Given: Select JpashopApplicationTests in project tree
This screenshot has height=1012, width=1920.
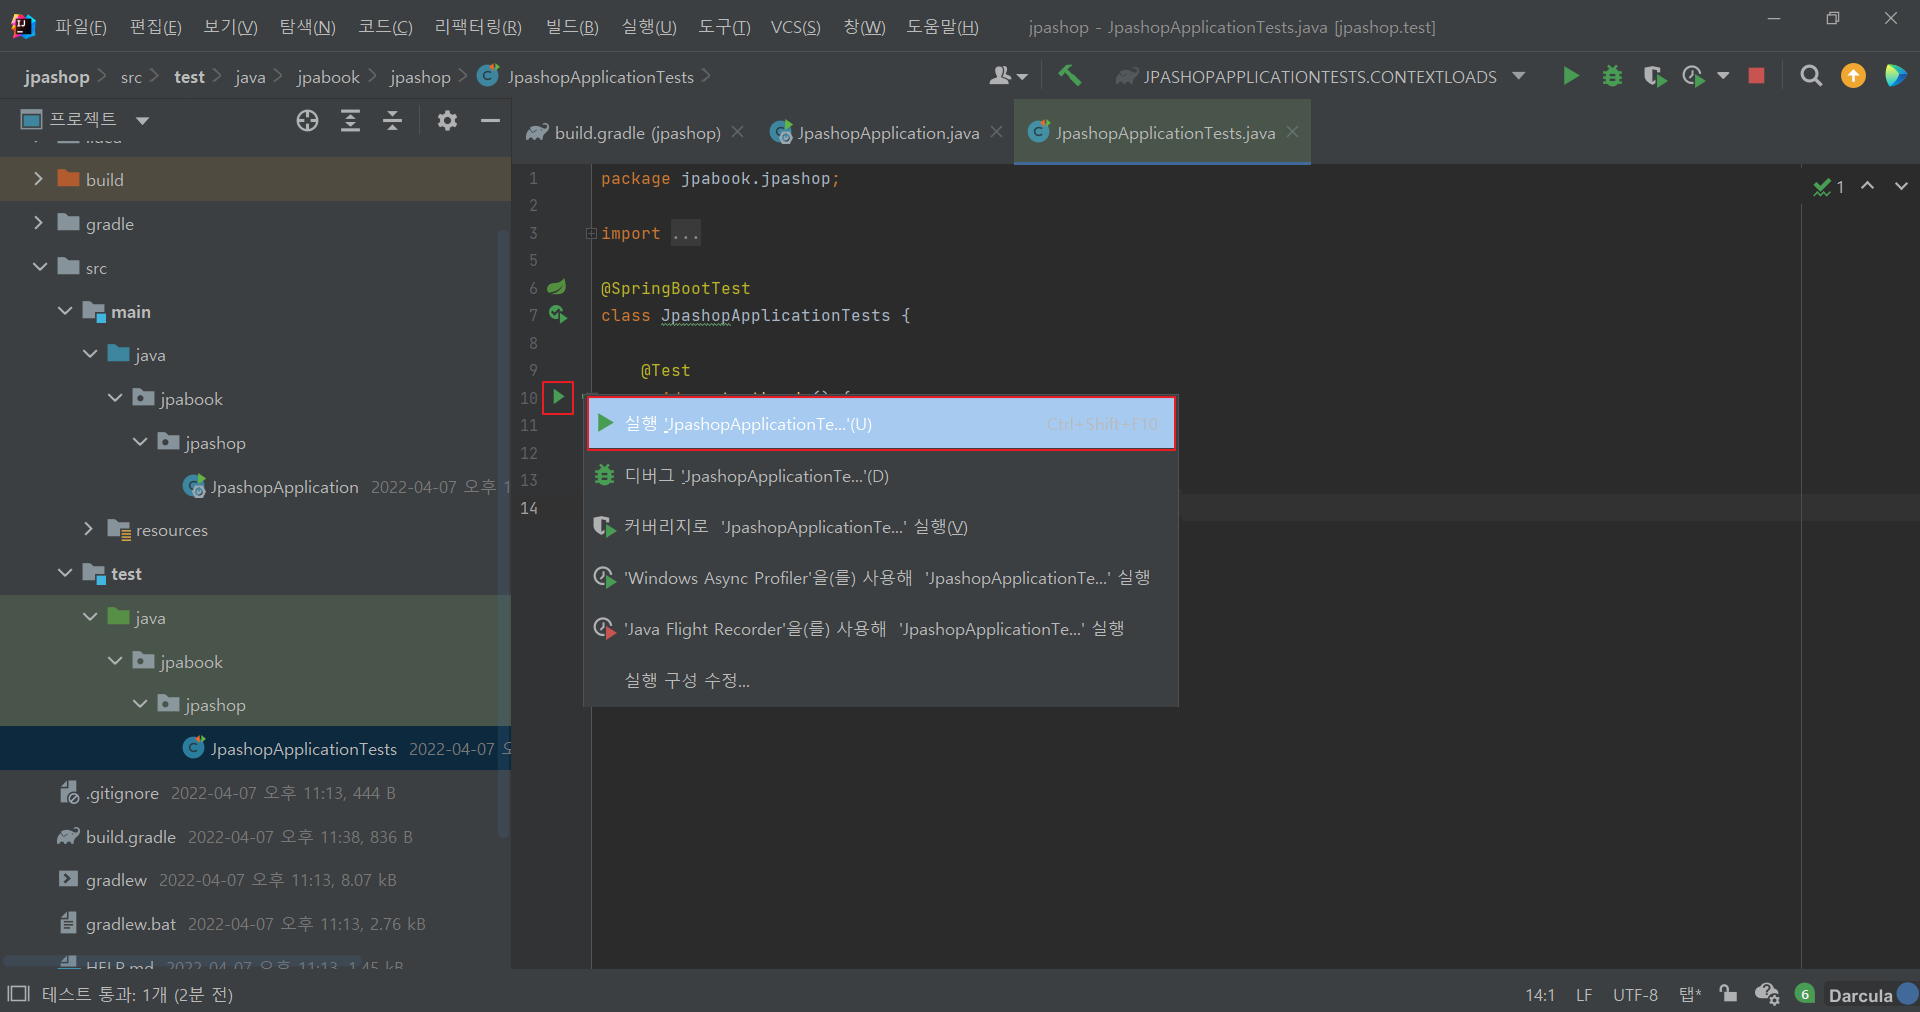Looking at the screenshot, I should click(303, 749).
